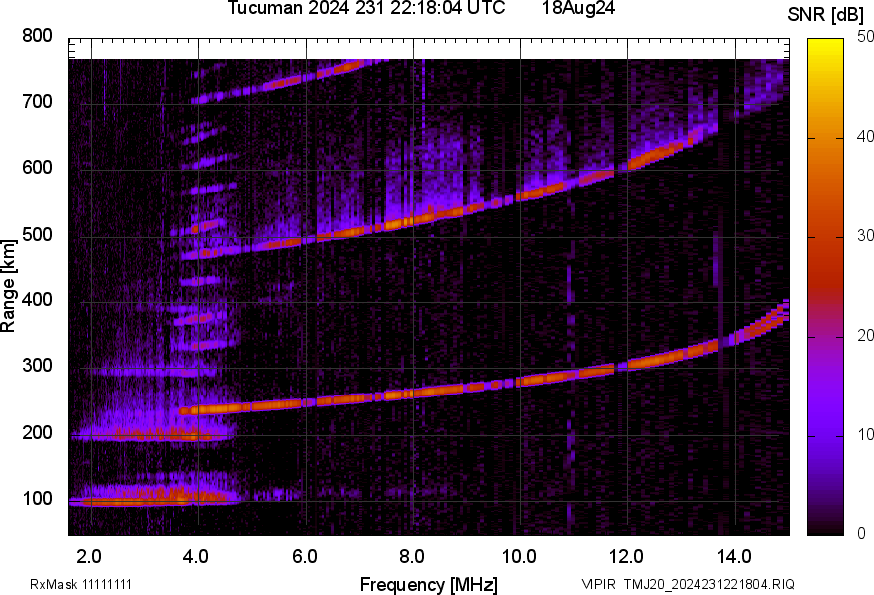Click the '400' range tick label
This screenshot has height=595, width=874.
[37, 300]
